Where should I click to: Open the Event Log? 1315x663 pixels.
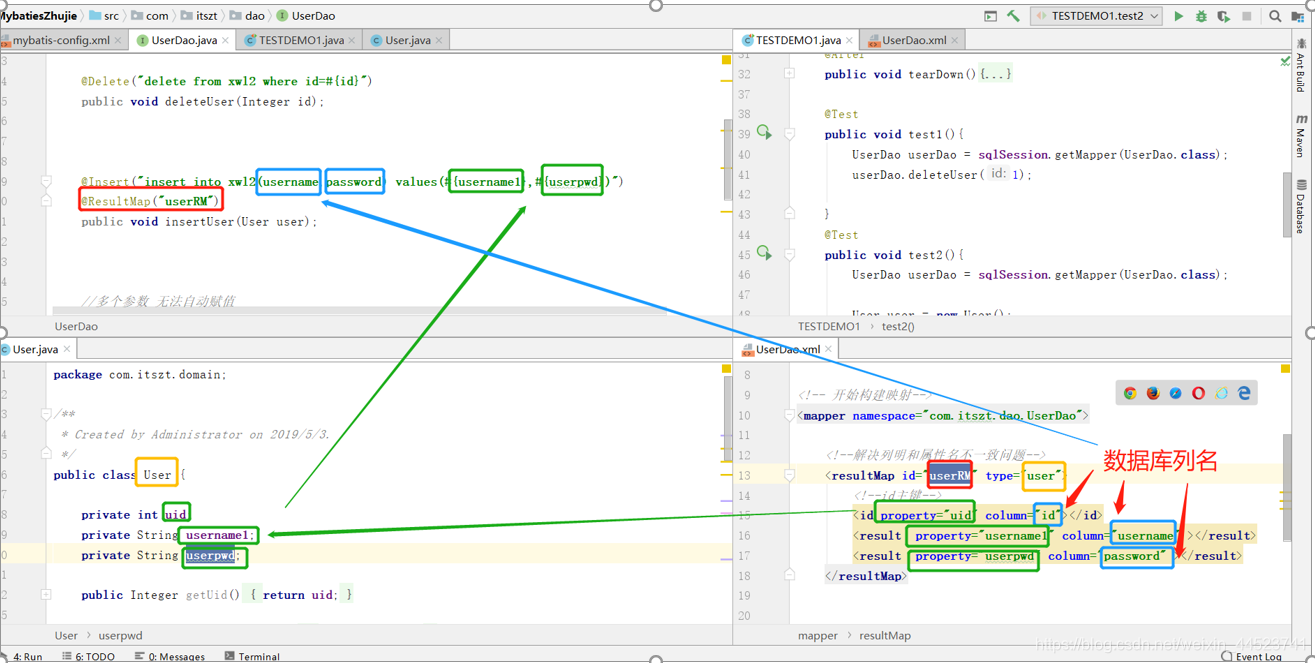click(x=1252, y=656)
